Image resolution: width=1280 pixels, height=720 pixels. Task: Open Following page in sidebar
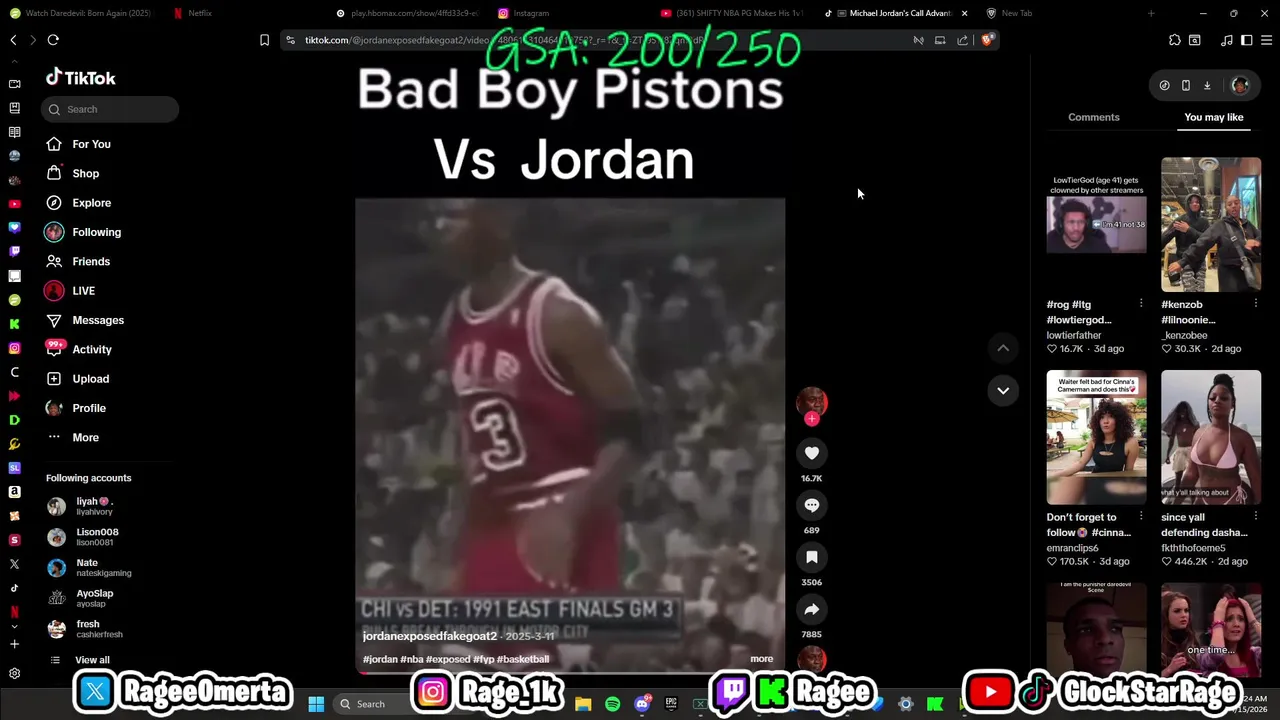point(96,232)
